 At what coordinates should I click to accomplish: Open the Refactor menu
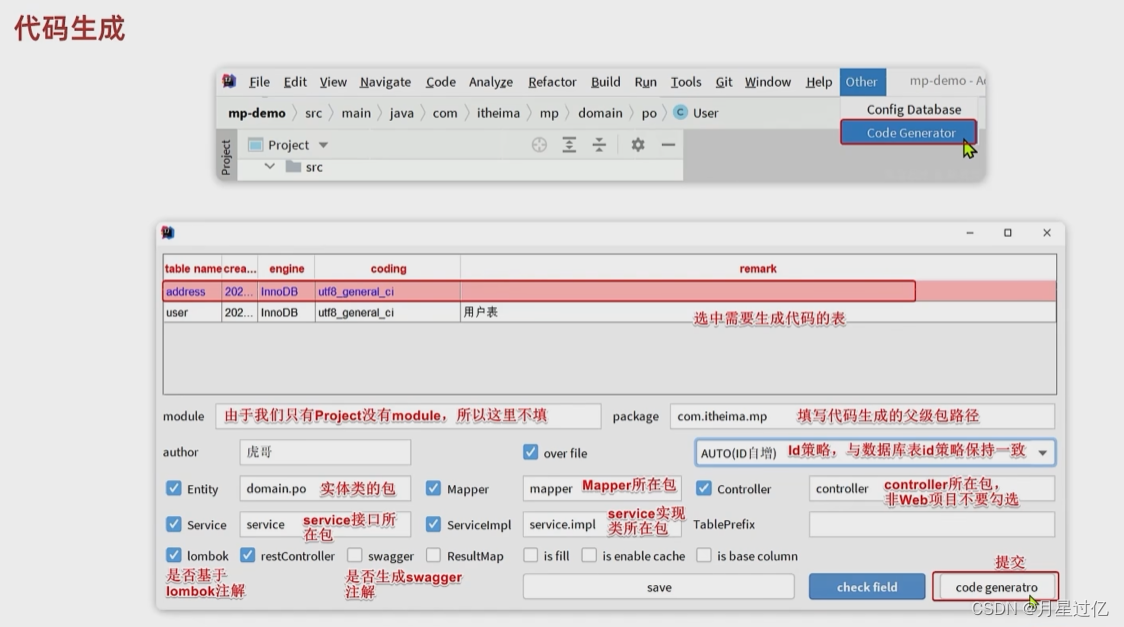point(552,82)
